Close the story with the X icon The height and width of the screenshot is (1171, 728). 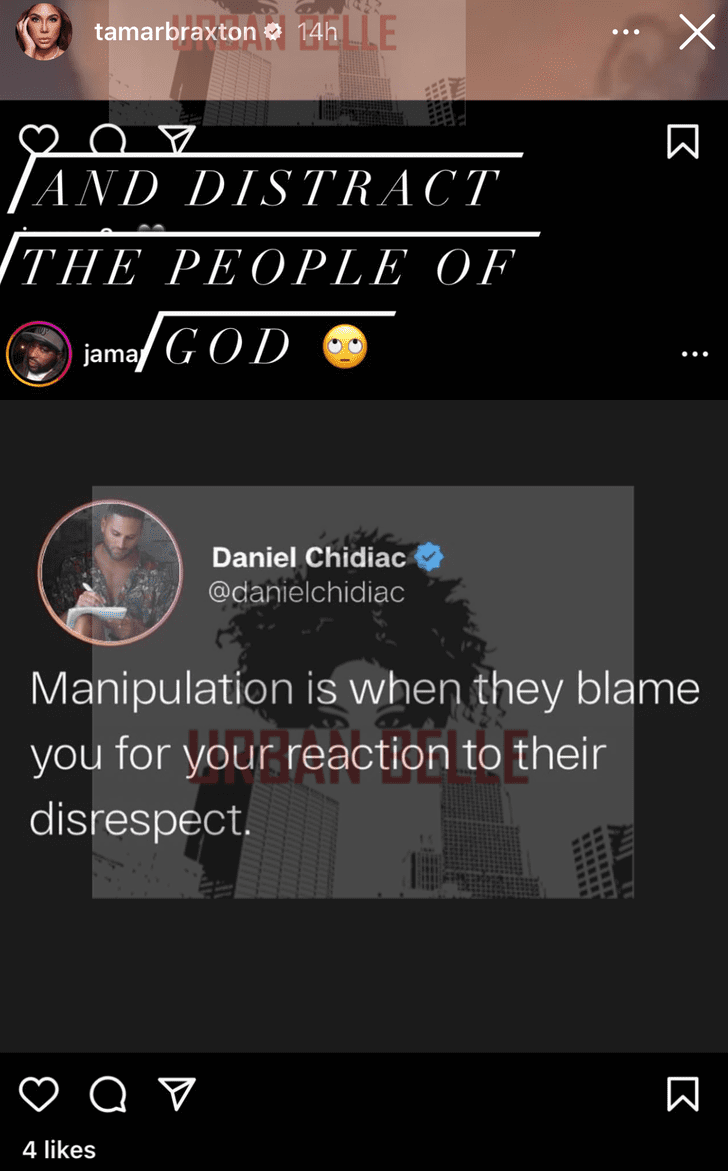coord(697,33)
